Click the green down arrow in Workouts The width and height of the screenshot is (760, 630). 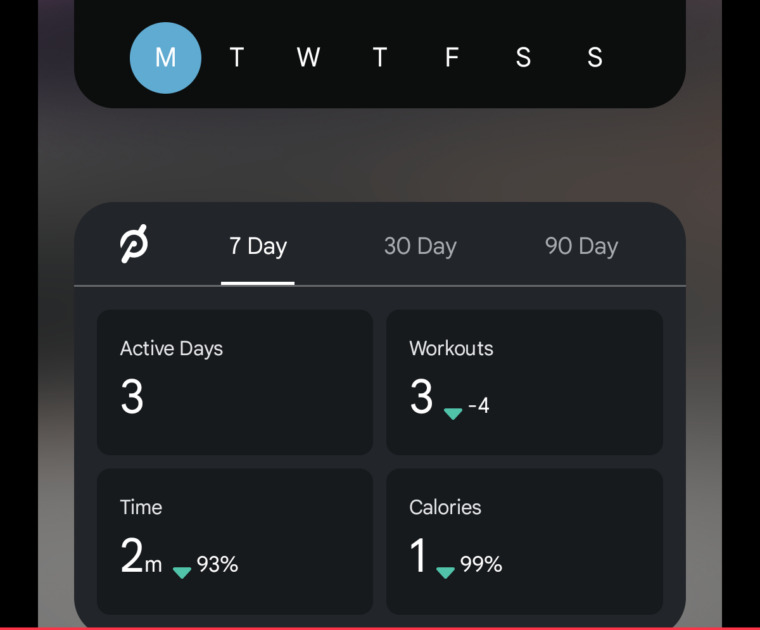coord(453,413)
